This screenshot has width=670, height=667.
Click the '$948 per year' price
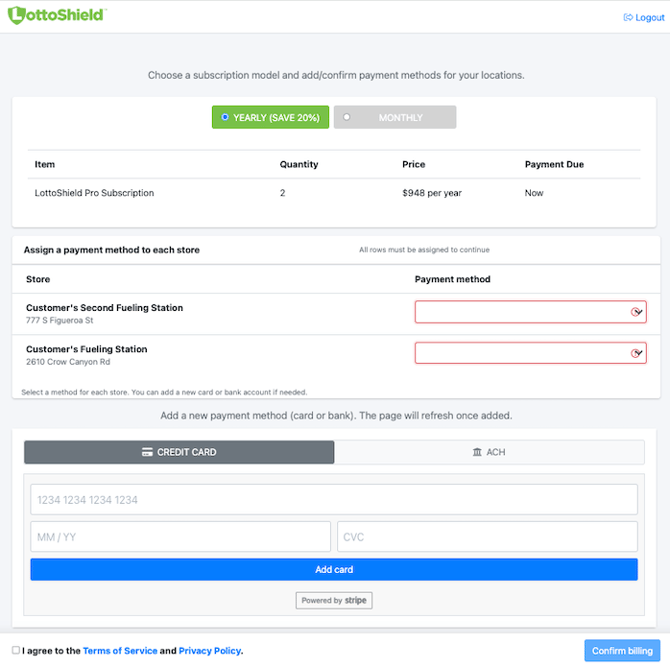[x=432, y=193]
